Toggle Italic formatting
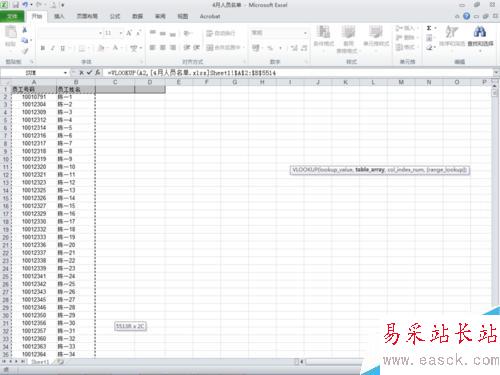 click(x=53, y=48)
